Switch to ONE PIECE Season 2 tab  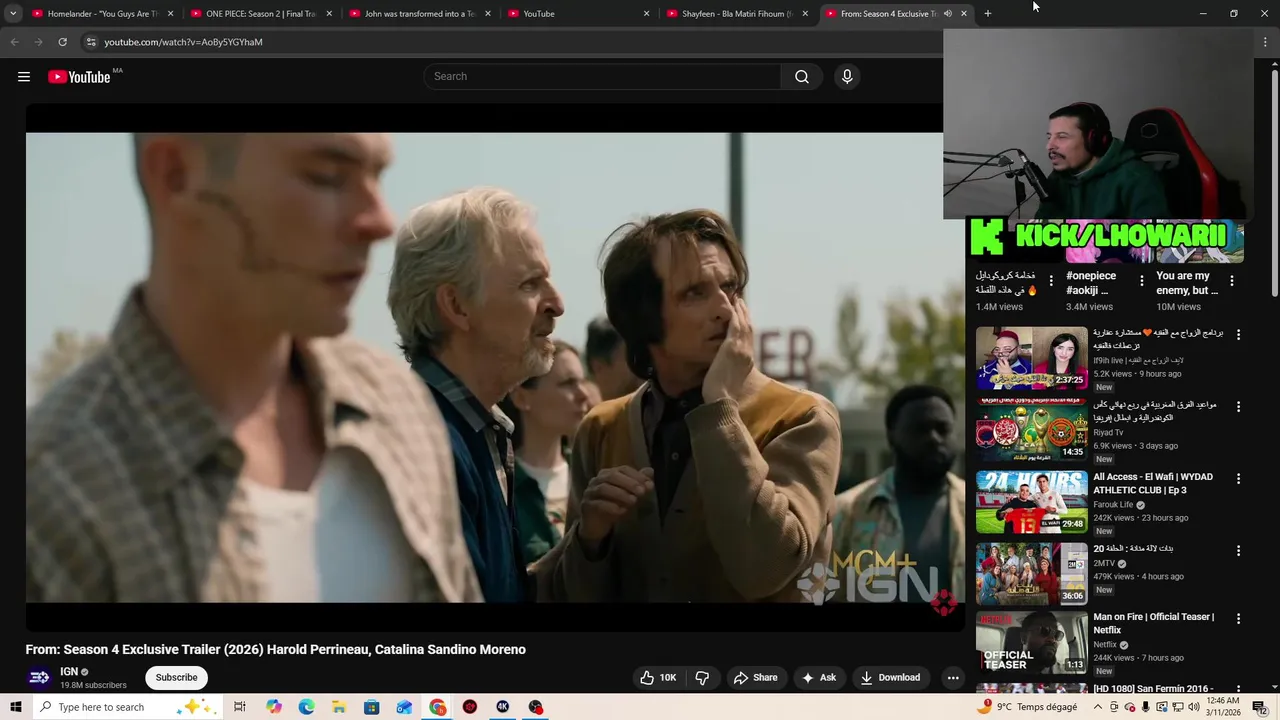pos(260,14)
